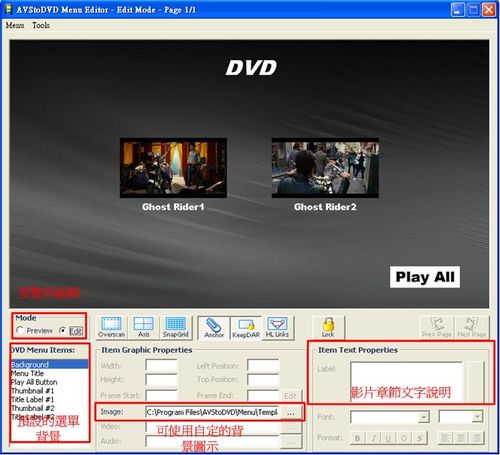
Task: Show HL Links with the toolbar icon
Action: [277, 328]
